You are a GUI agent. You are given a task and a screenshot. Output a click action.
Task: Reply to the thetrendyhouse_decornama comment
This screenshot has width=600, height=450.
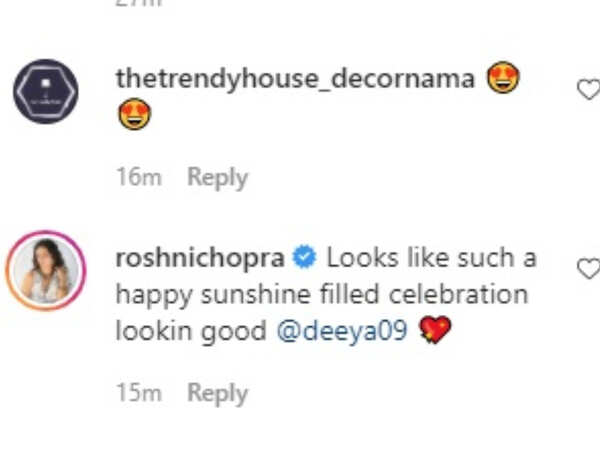tap(217, 178)
